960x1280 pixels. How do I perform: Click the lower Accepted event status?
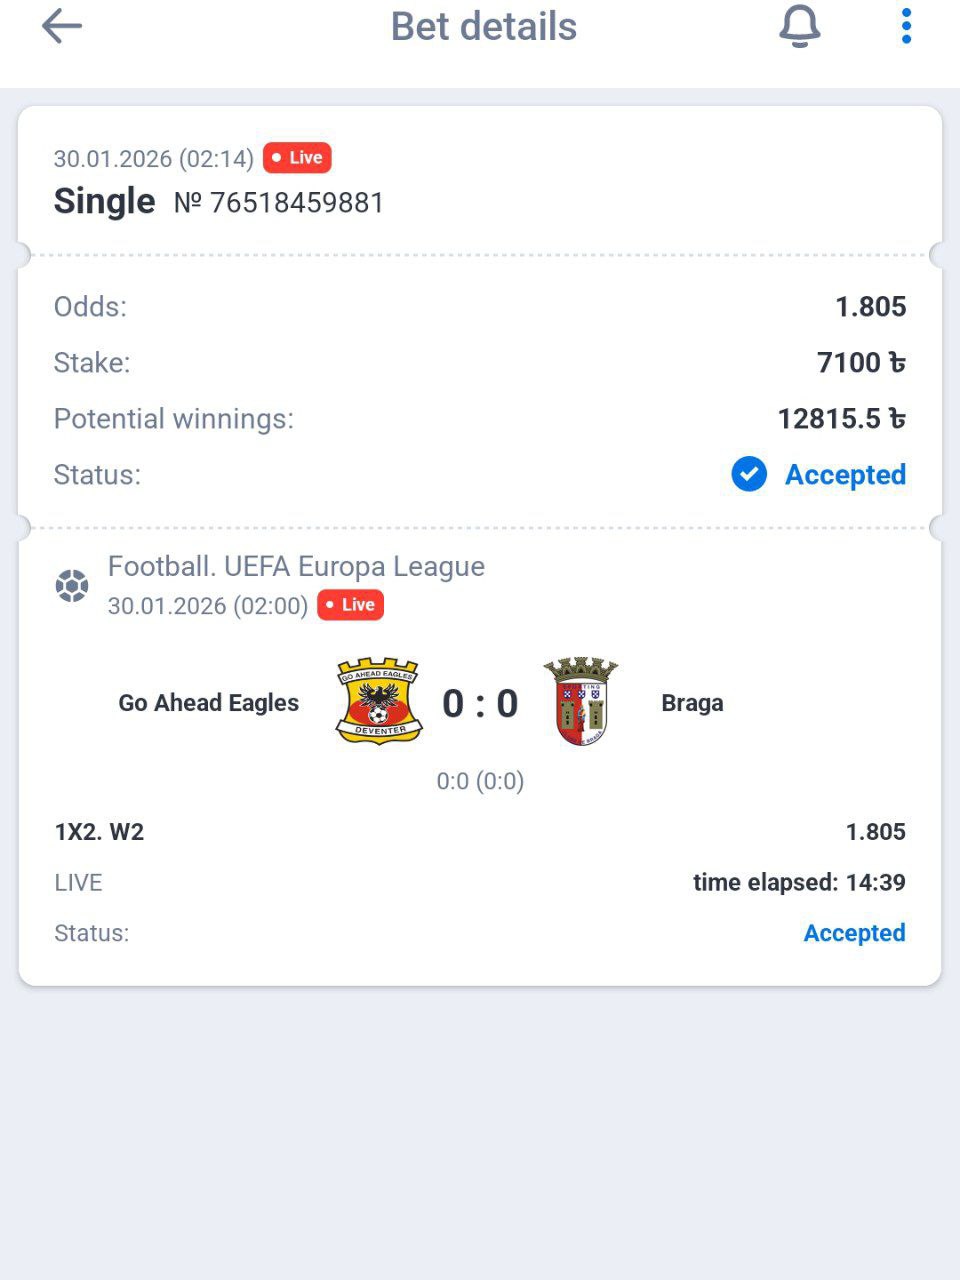click(854, 933)
